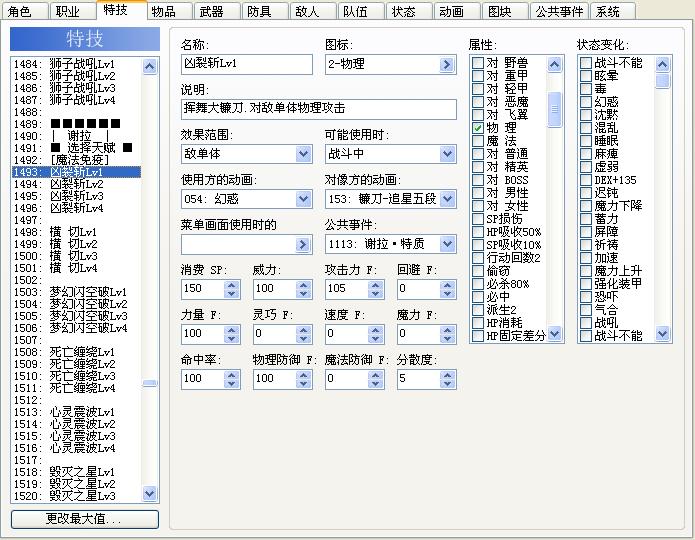Viewport: 695px width, 540px height.
Task: Increase 消费 SP value with up arrow
Action: [231, 285]
